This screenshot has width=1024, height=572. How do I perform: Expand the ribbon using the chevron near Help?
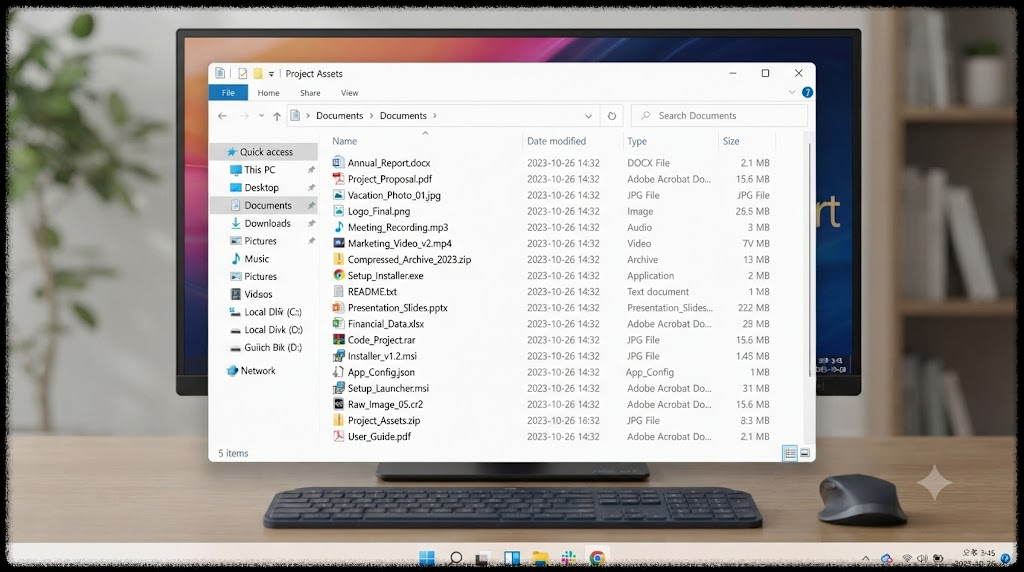[792, 93]
